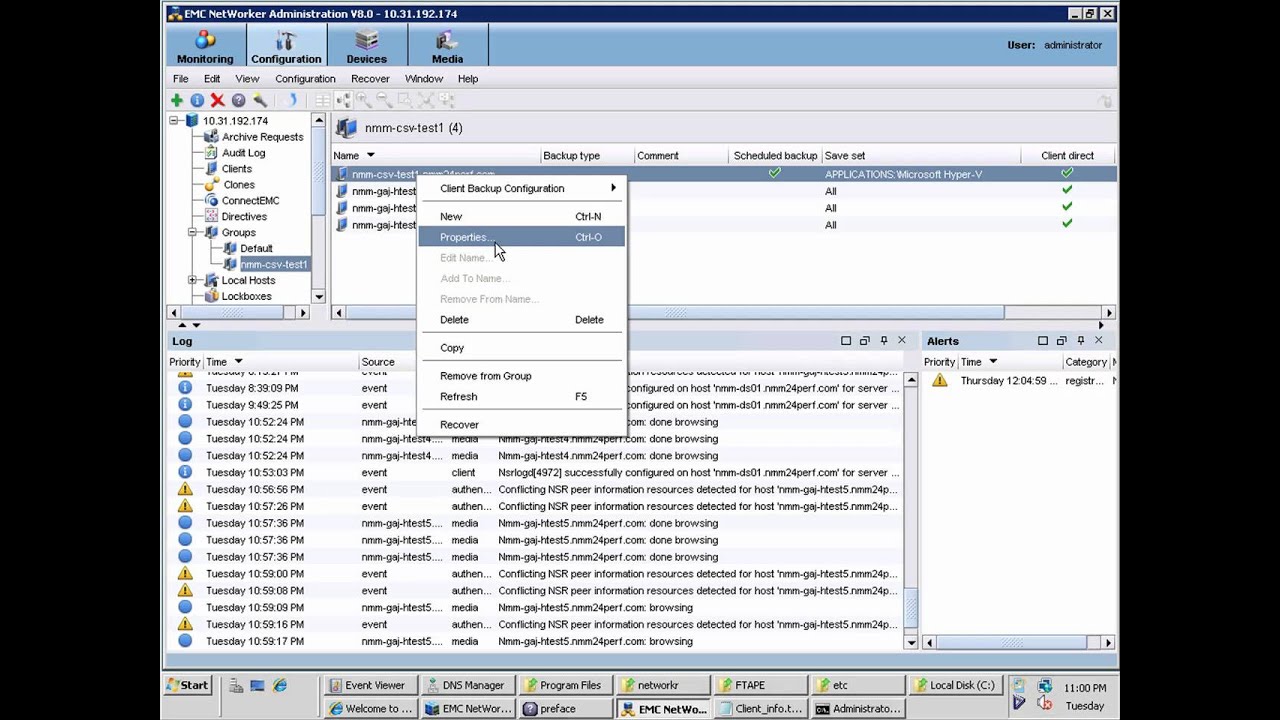Click scroll down arrow of navigation tree
1280x720 pixels.
pos(319,297)
